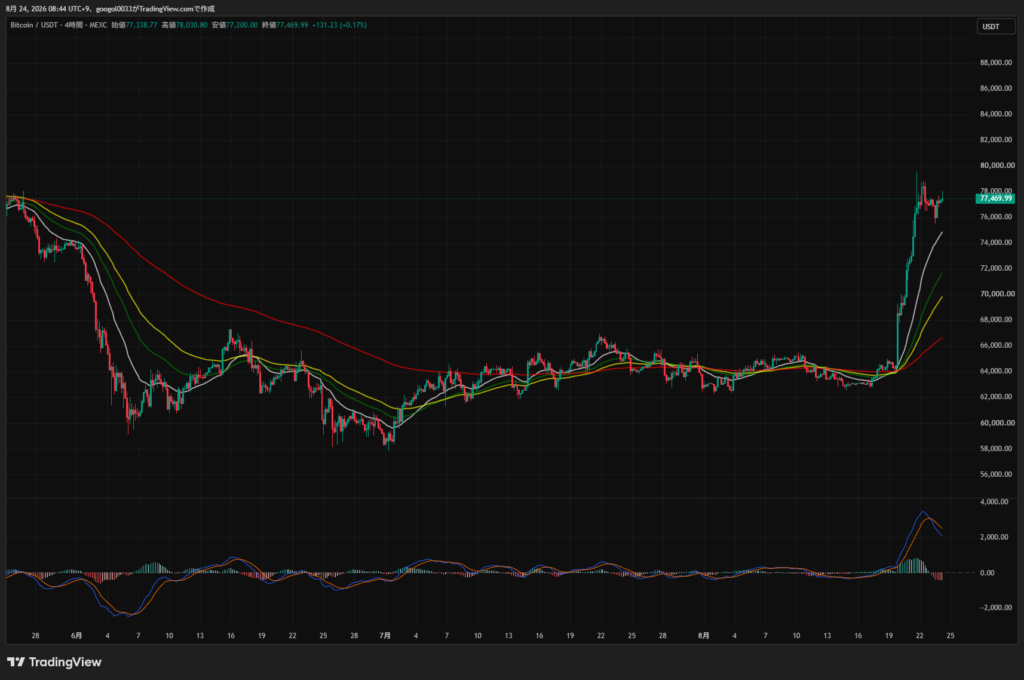
Task: Click the −2,000.00 MACD axis label
Action: coord(996,607)
